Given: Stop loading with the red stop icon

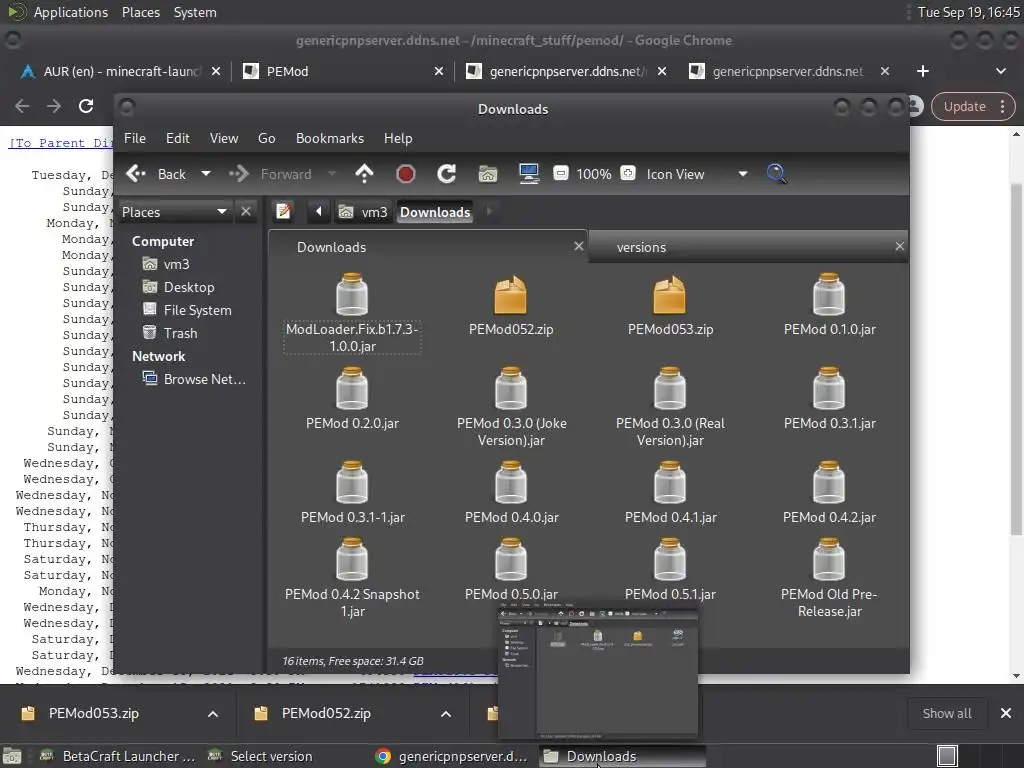Looking at the screenshot, I should (x=406, y=174).
